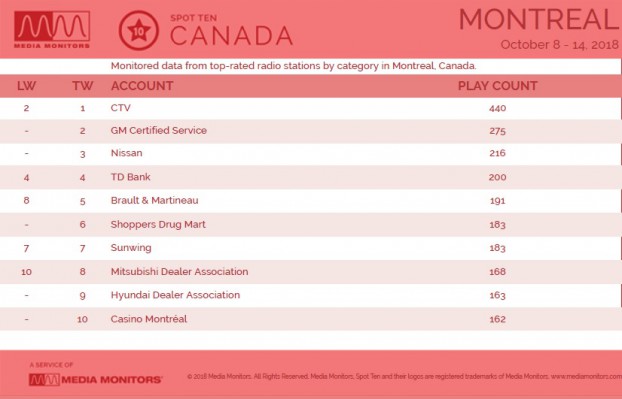Select the Casino Montréal row
Viewport: 622px width, 399px height.
pos(311,319)
